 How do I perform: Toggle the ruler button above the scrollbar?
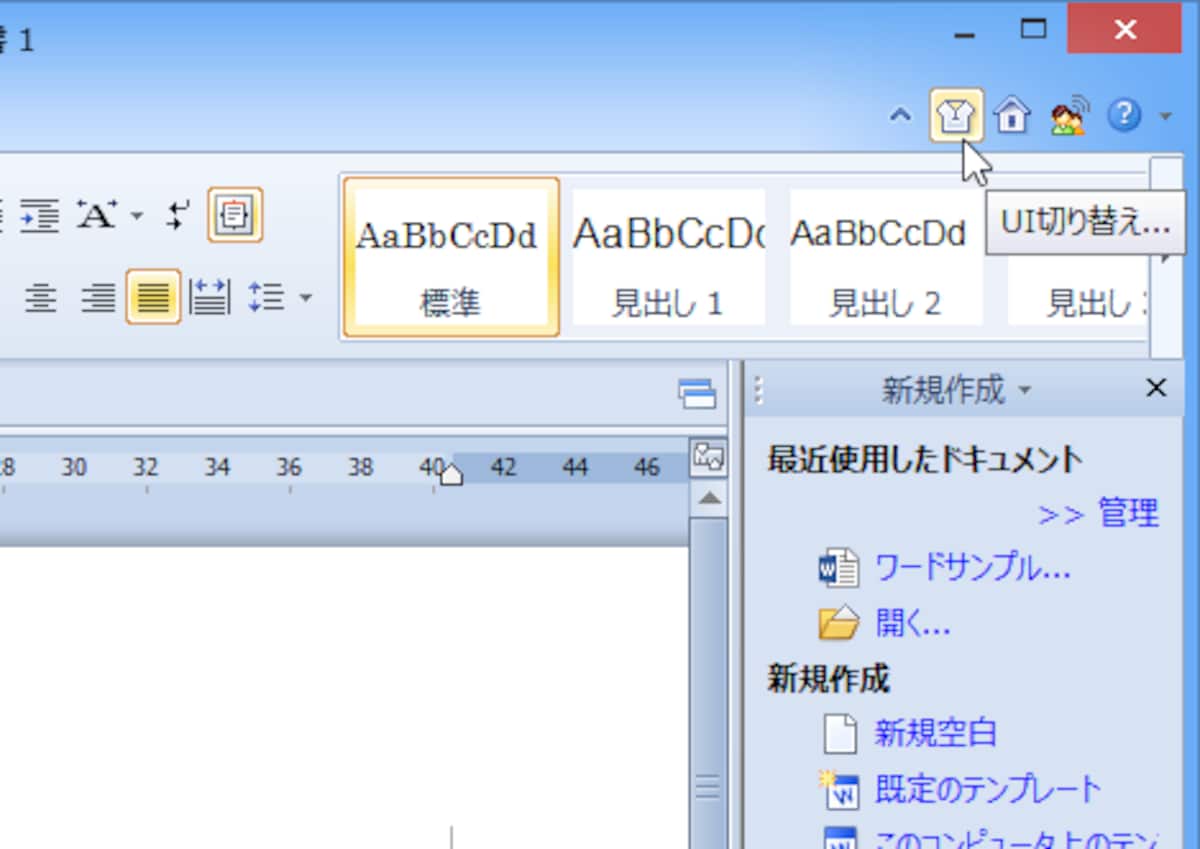pos(708,458)
